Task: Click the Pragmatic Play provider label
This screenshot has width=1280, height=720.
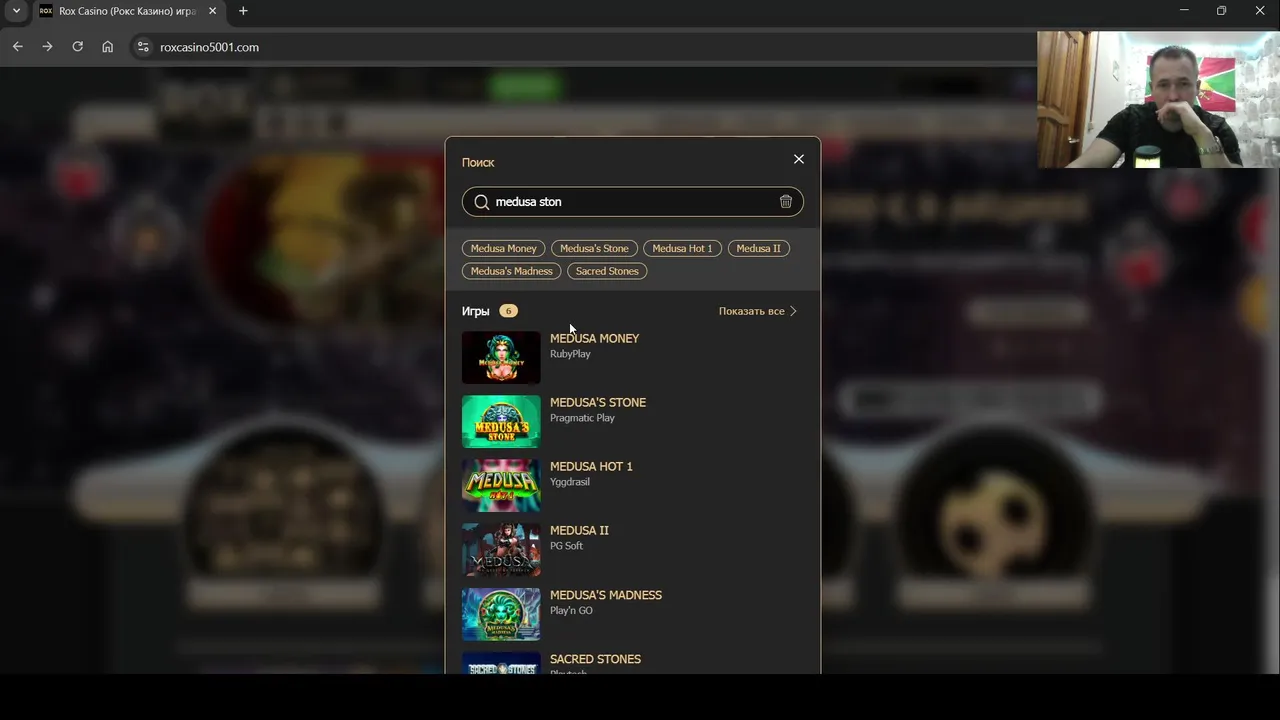Action: click(x=582, y=418)
